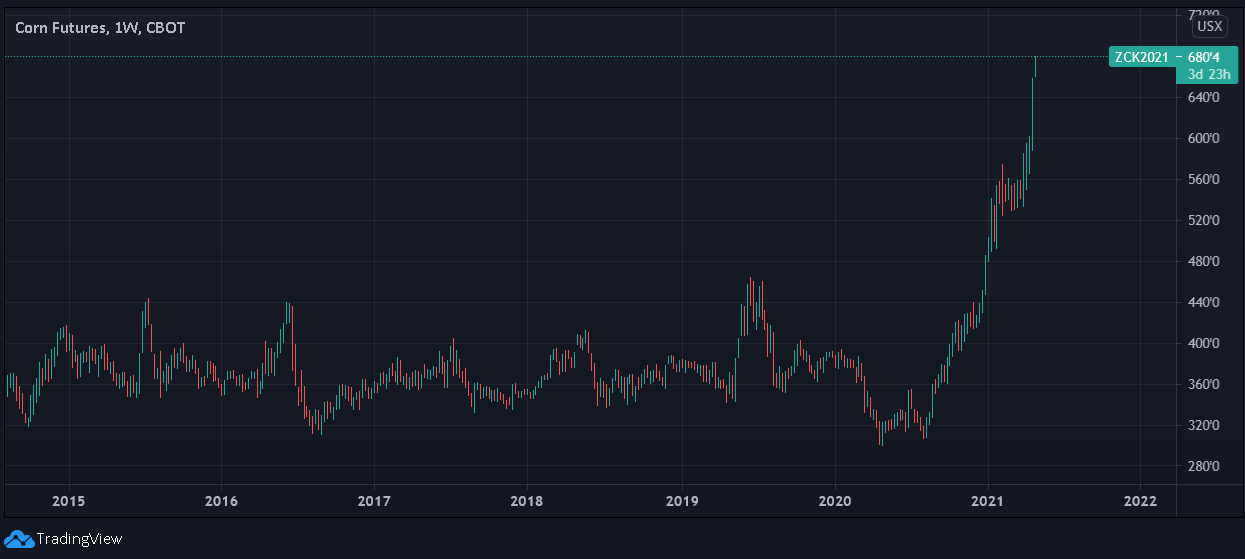
Task: Click the 560'0 price scale label
Action: (1204, 180)
